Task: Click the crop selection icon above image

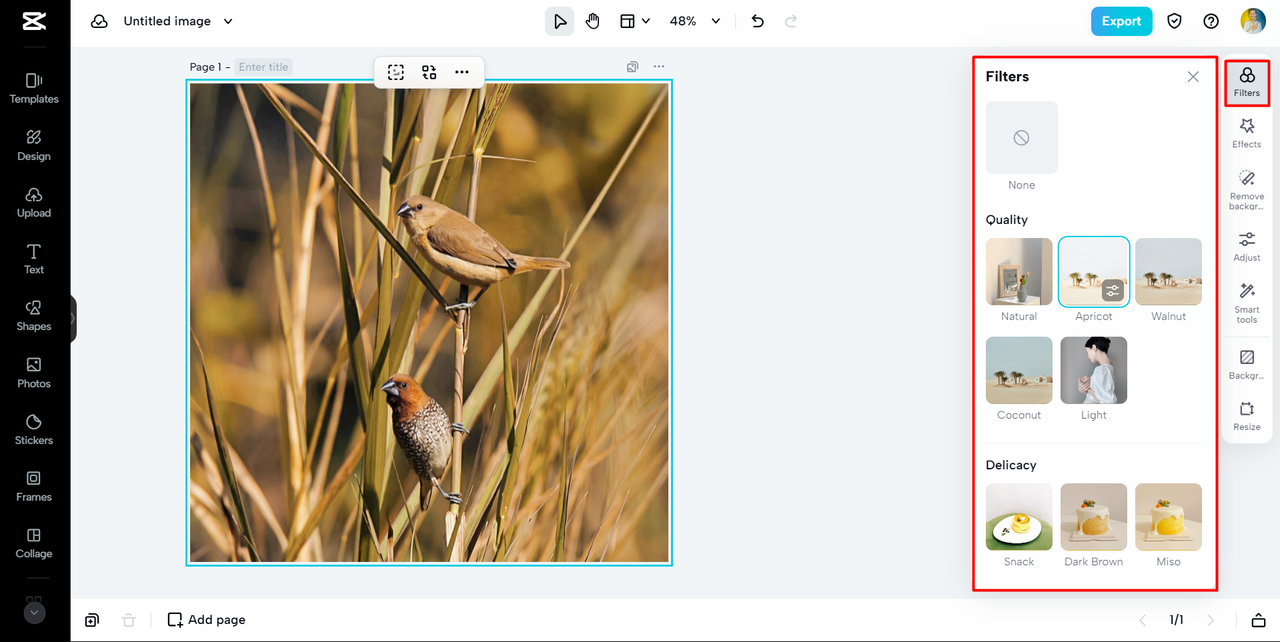Action: click(x=396, y=72)
